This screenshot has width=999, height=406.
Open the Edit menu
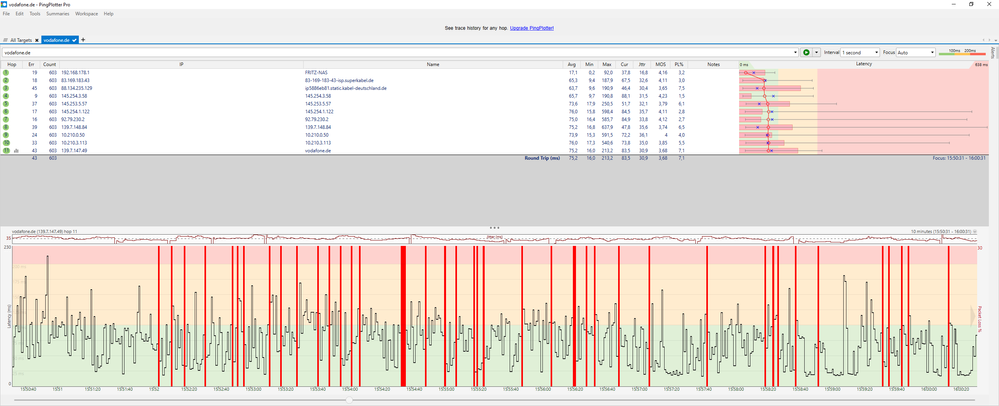[20, 13]
